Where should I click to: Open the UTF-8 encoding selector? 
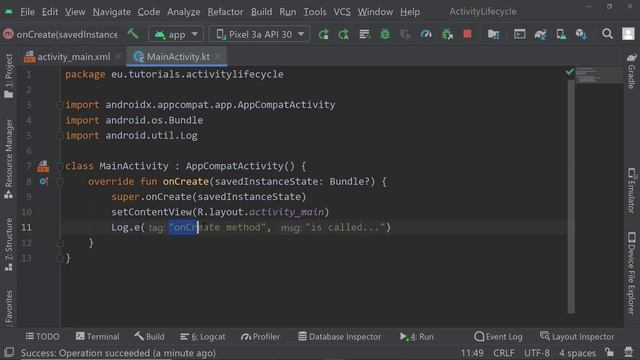[536, 353]
